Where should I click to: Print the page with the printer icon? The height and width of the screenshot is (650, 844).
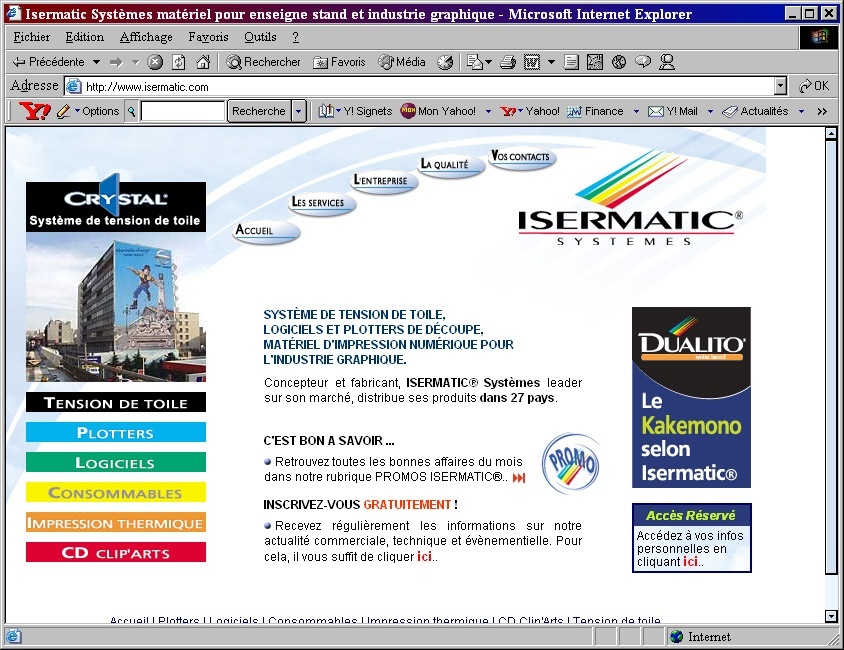(508, 62)
